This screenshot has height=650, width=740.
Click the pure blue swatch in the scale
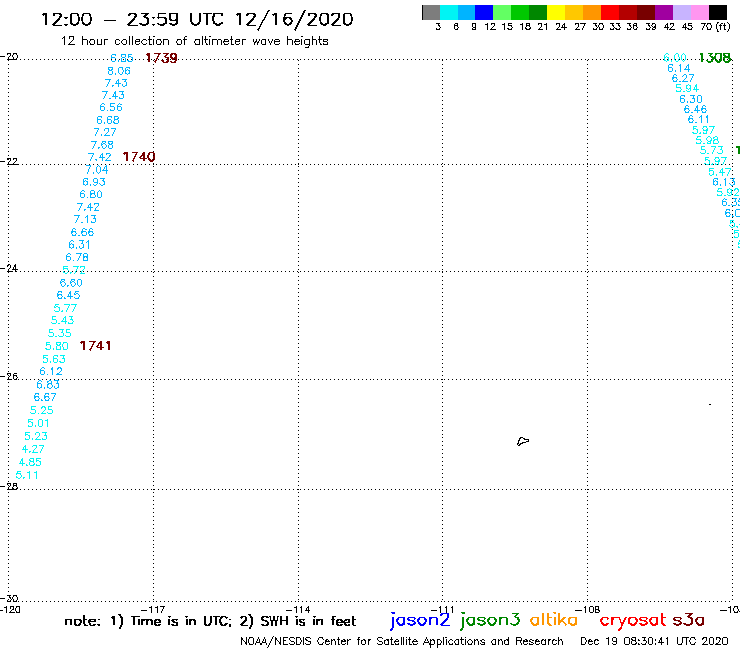pyautogui.click(x=484, y=12)
